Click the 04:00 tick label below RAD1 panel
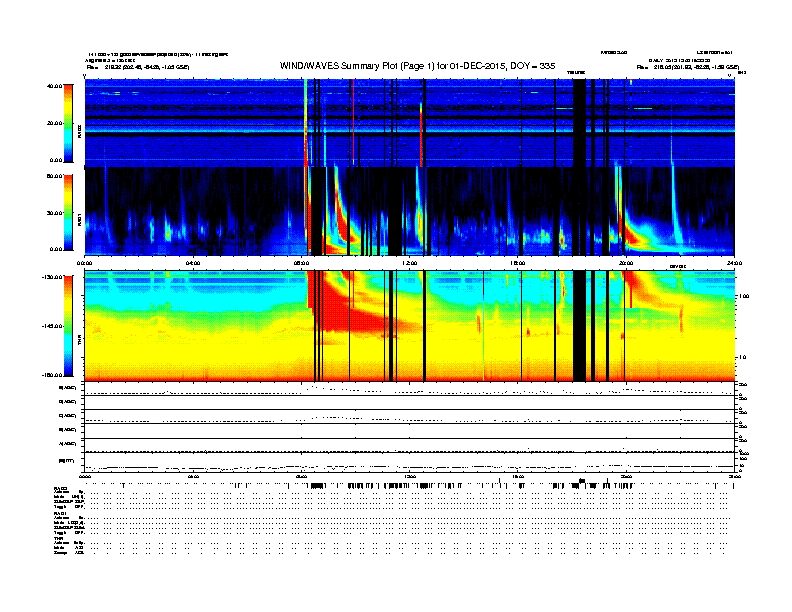792x612 pixels. click(193, 263)
